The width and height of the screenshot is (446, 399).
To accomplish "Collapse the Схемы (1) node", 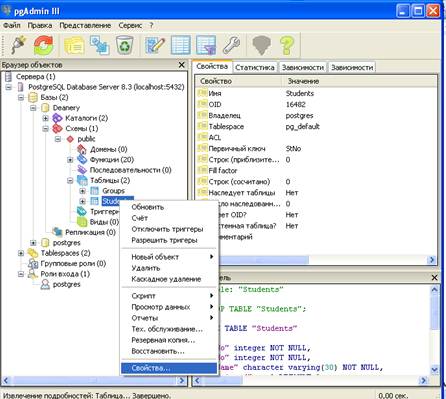I will [x=45, y=129].
